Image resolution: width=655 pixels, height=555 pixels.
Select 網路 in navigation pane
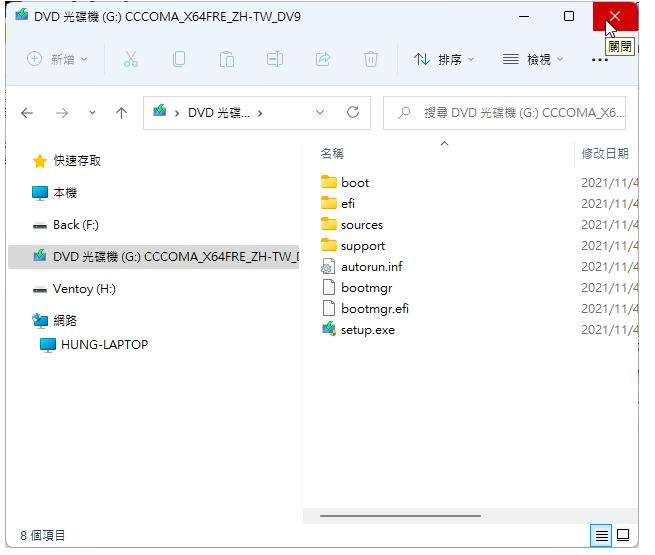pyautogui.click(x=65, y=321)
